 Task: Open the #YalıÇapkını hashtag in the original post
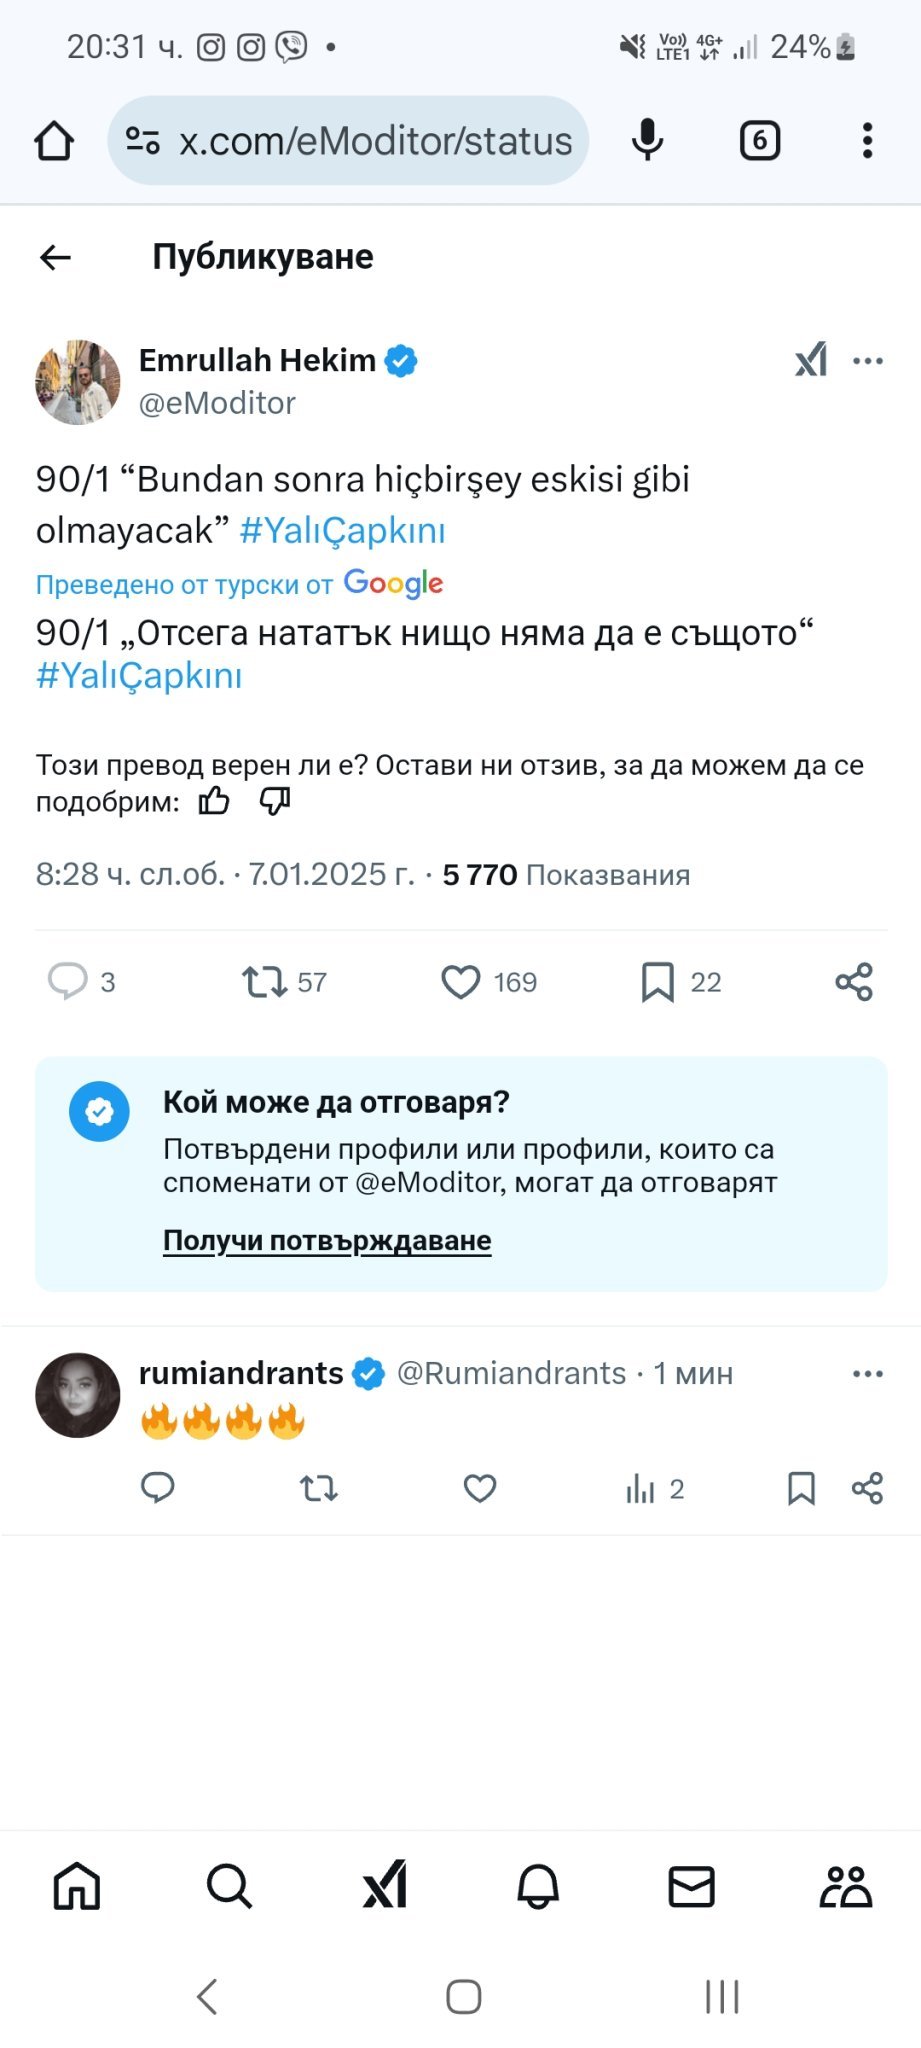coord(343,530)
